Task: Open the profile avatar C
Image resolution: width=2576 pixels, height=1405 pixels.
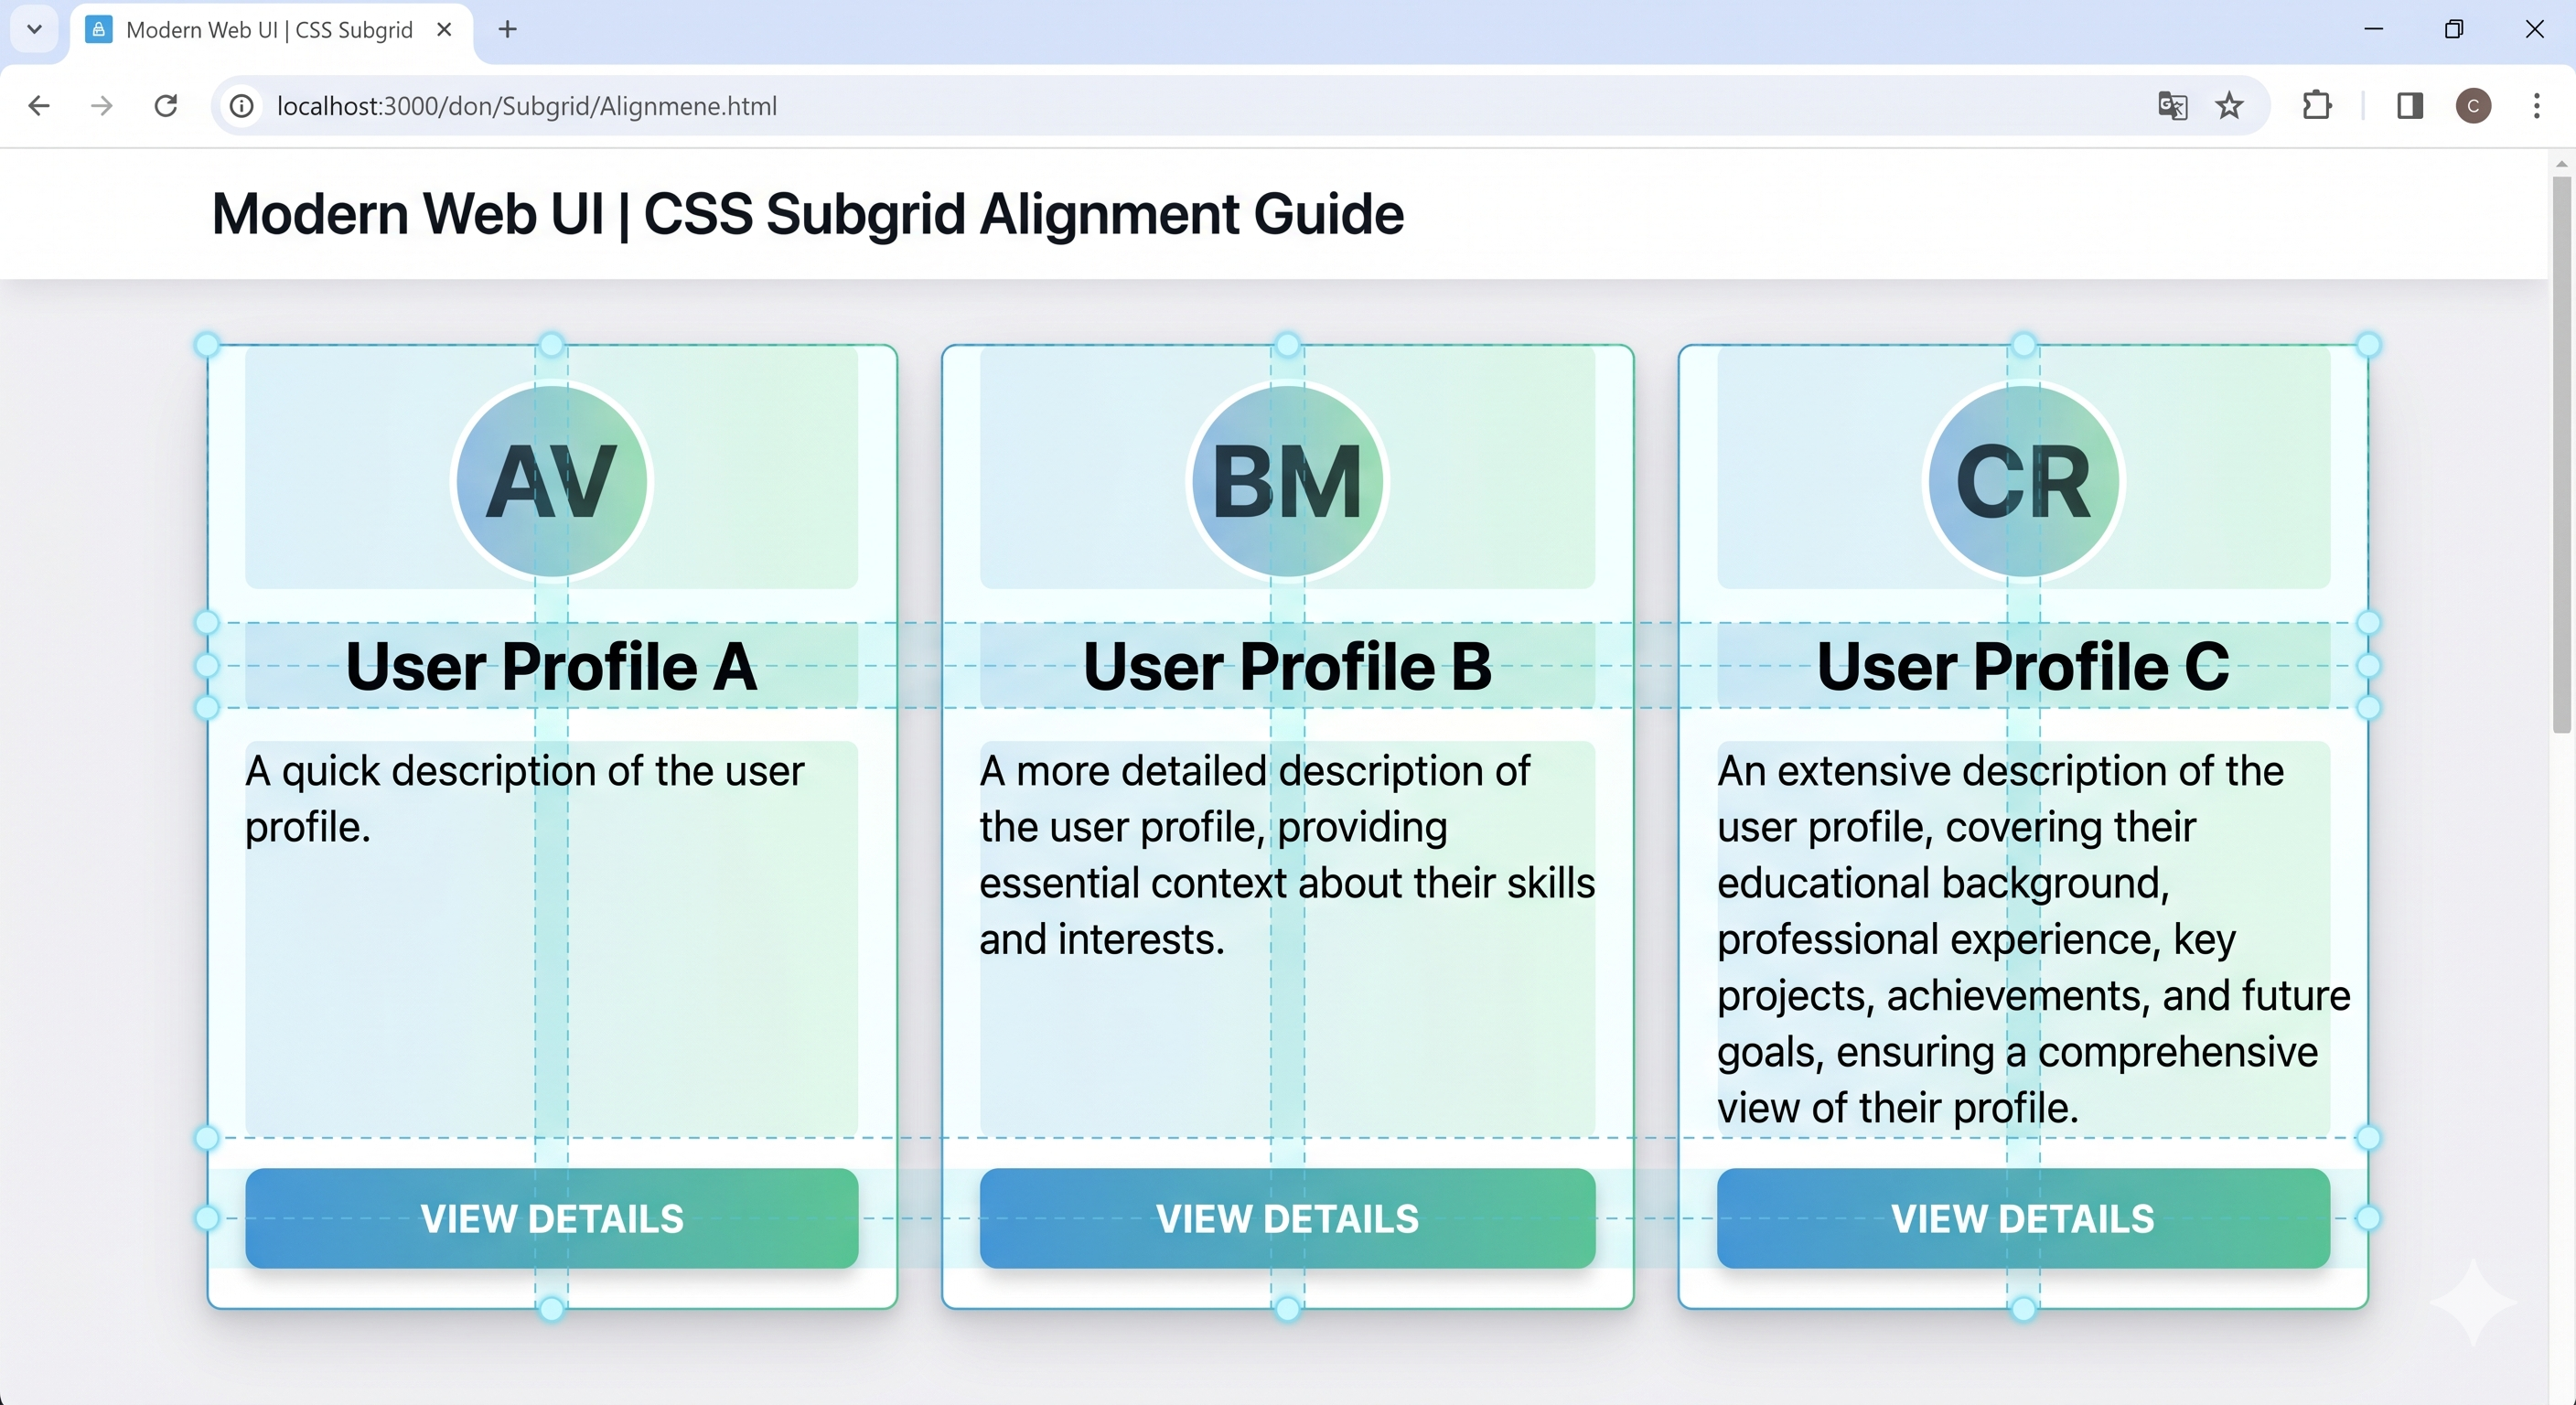Action: point(2473,106)
